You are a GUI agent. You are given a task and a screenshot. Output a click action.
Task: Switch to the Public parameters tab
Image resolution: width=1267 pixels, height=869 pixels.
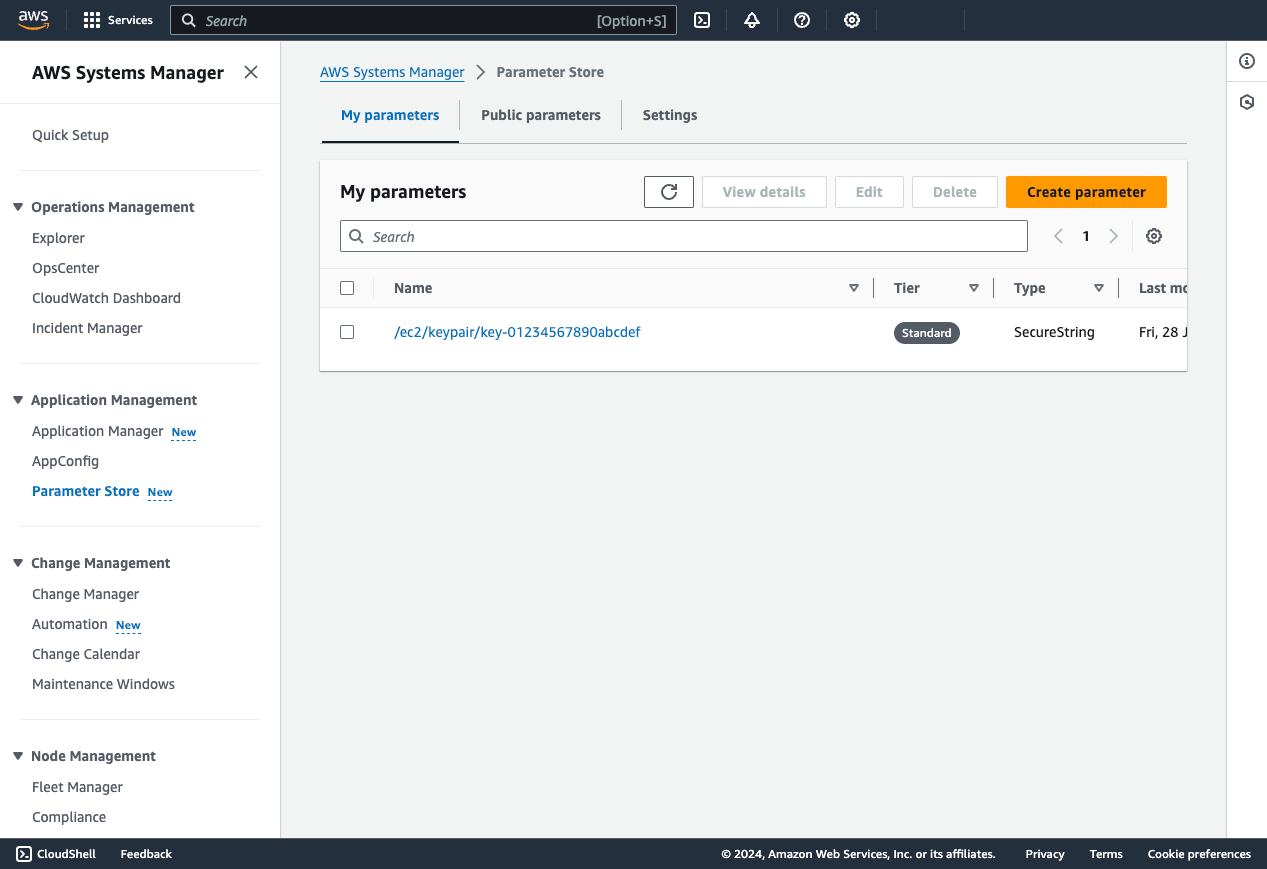pyautogui.click(x=540, y=115)
